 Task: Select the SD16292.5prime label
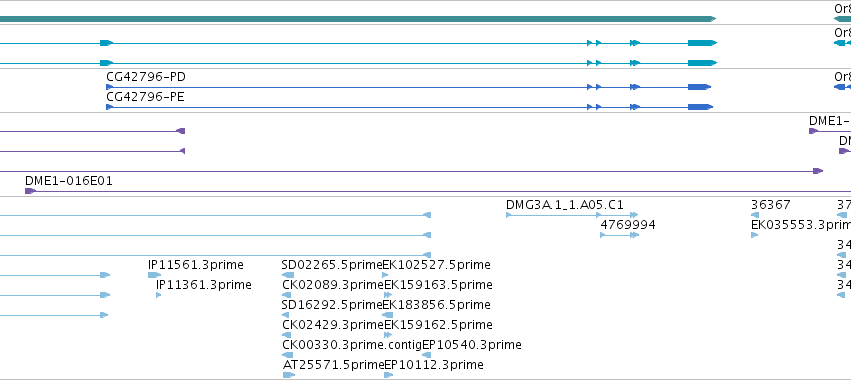(332, 305)
